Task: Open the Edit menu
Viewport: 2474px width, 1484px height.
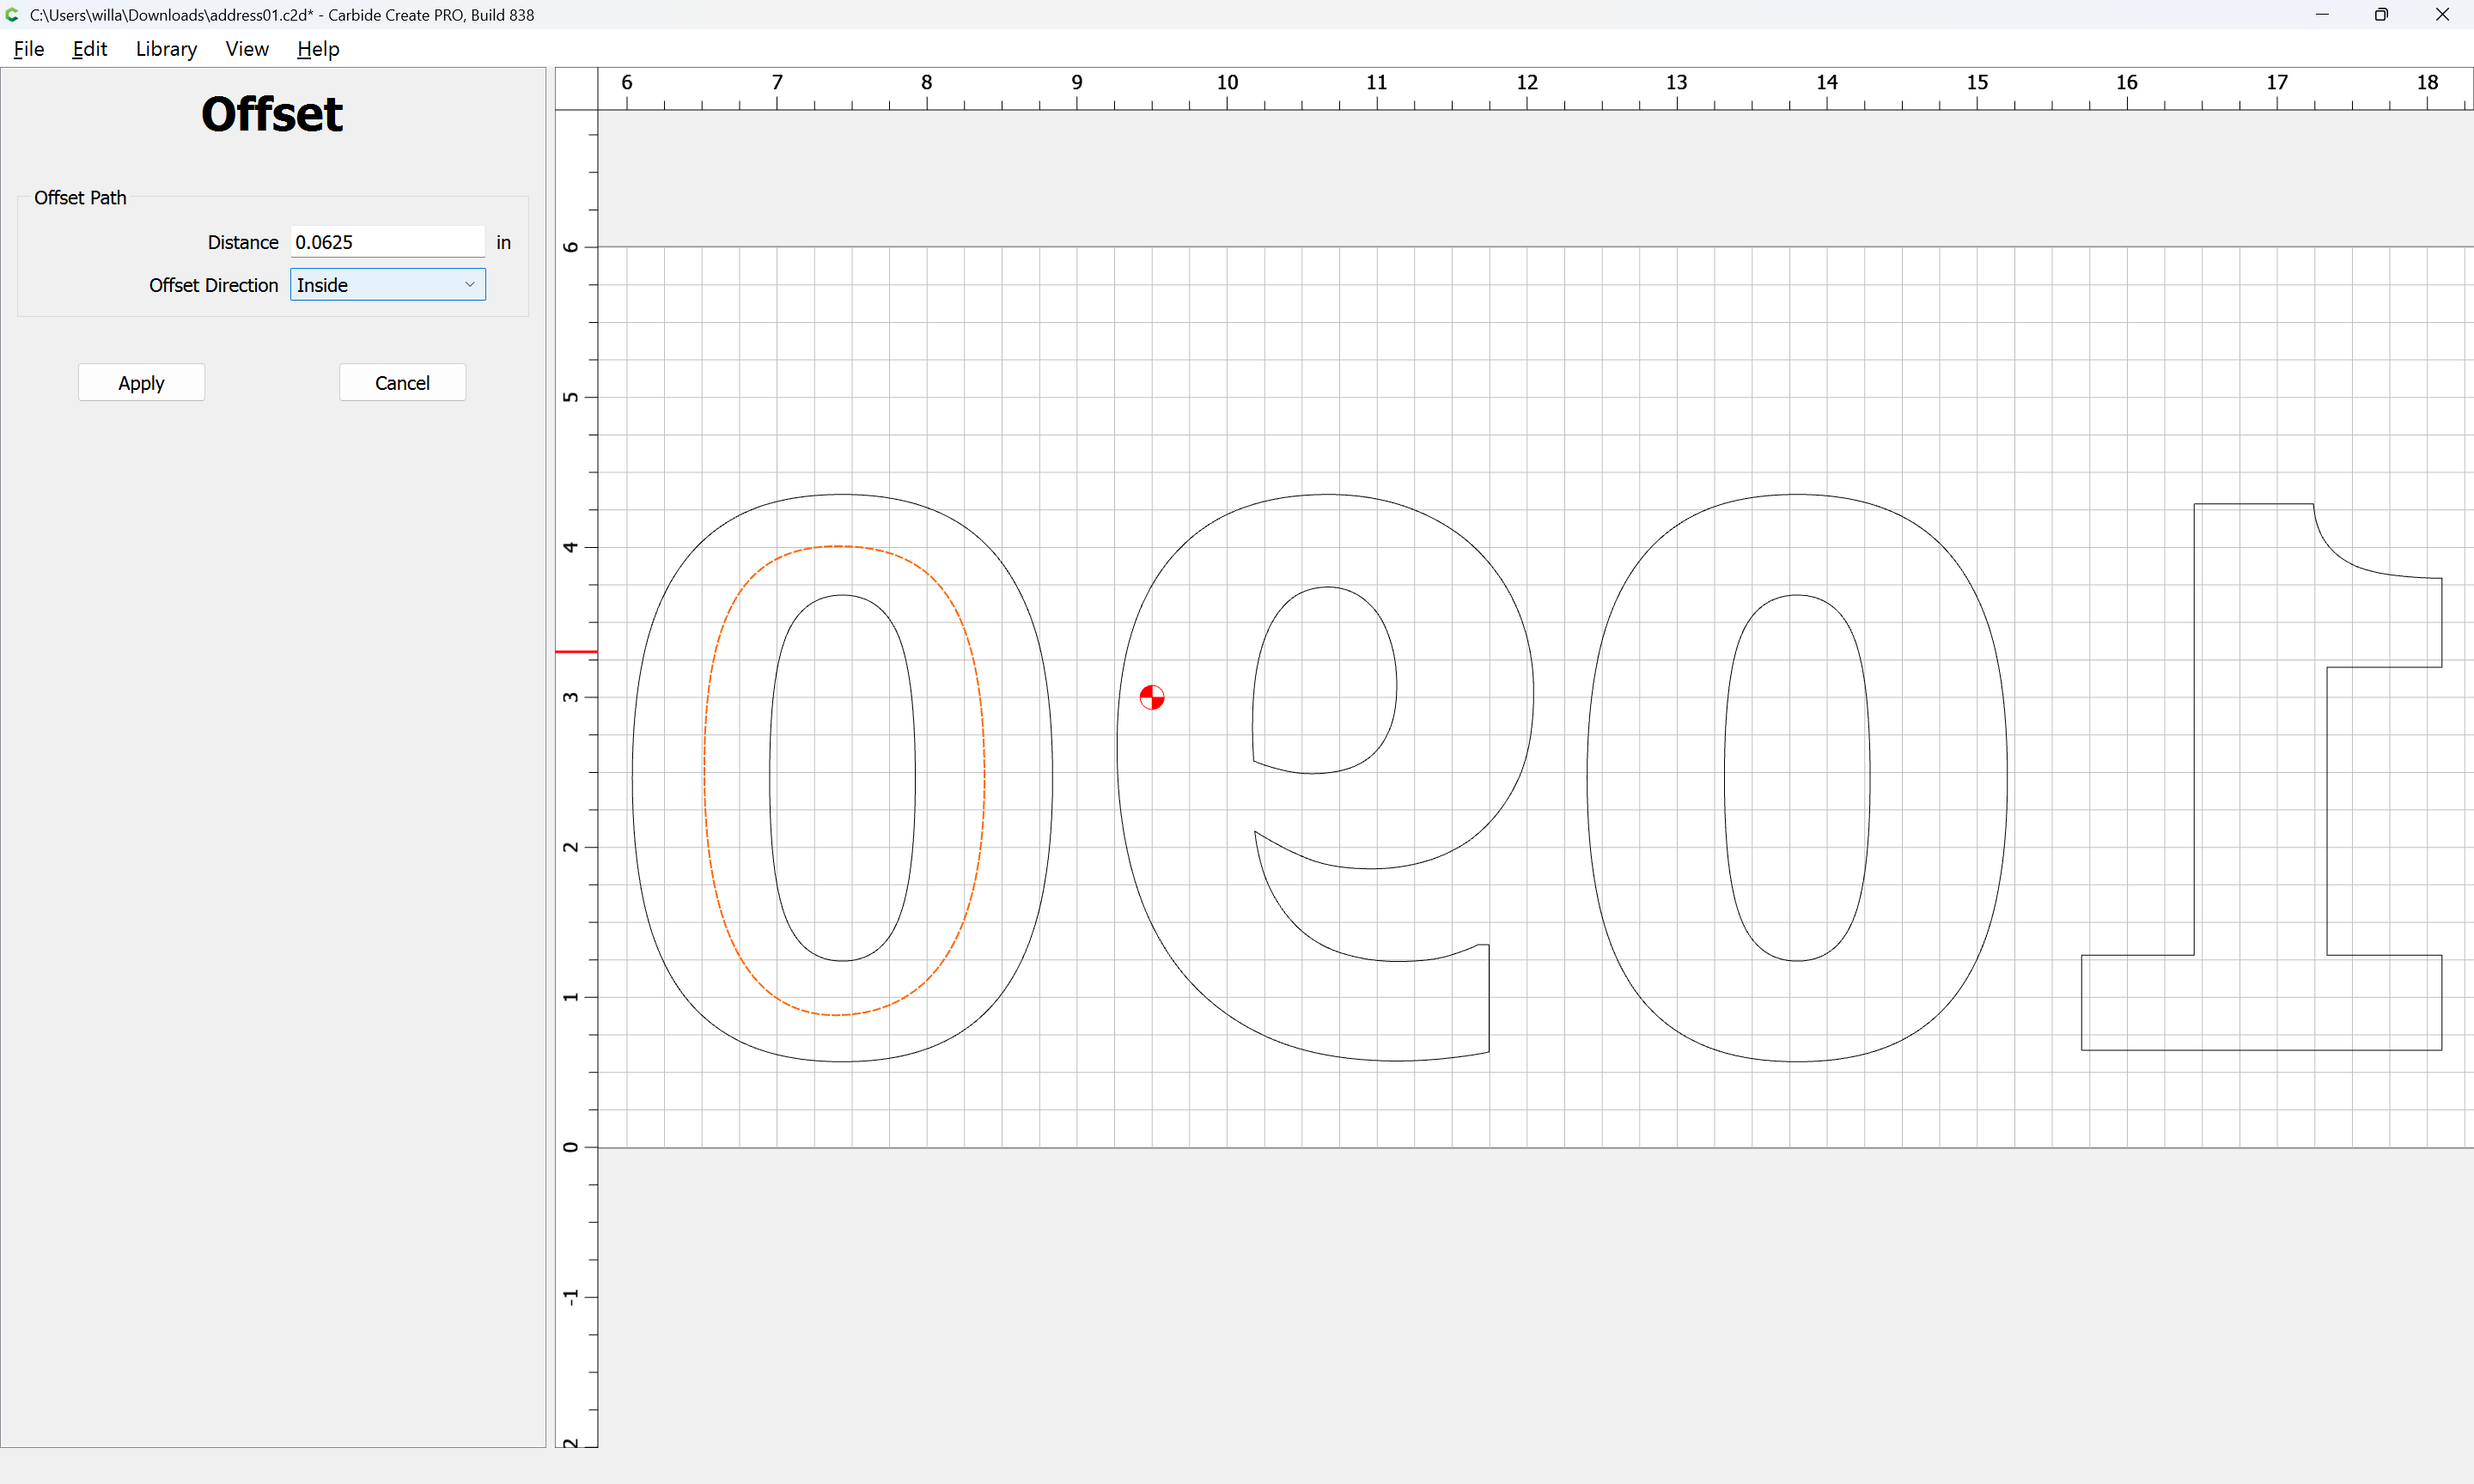Action: [x=89, y=49]
